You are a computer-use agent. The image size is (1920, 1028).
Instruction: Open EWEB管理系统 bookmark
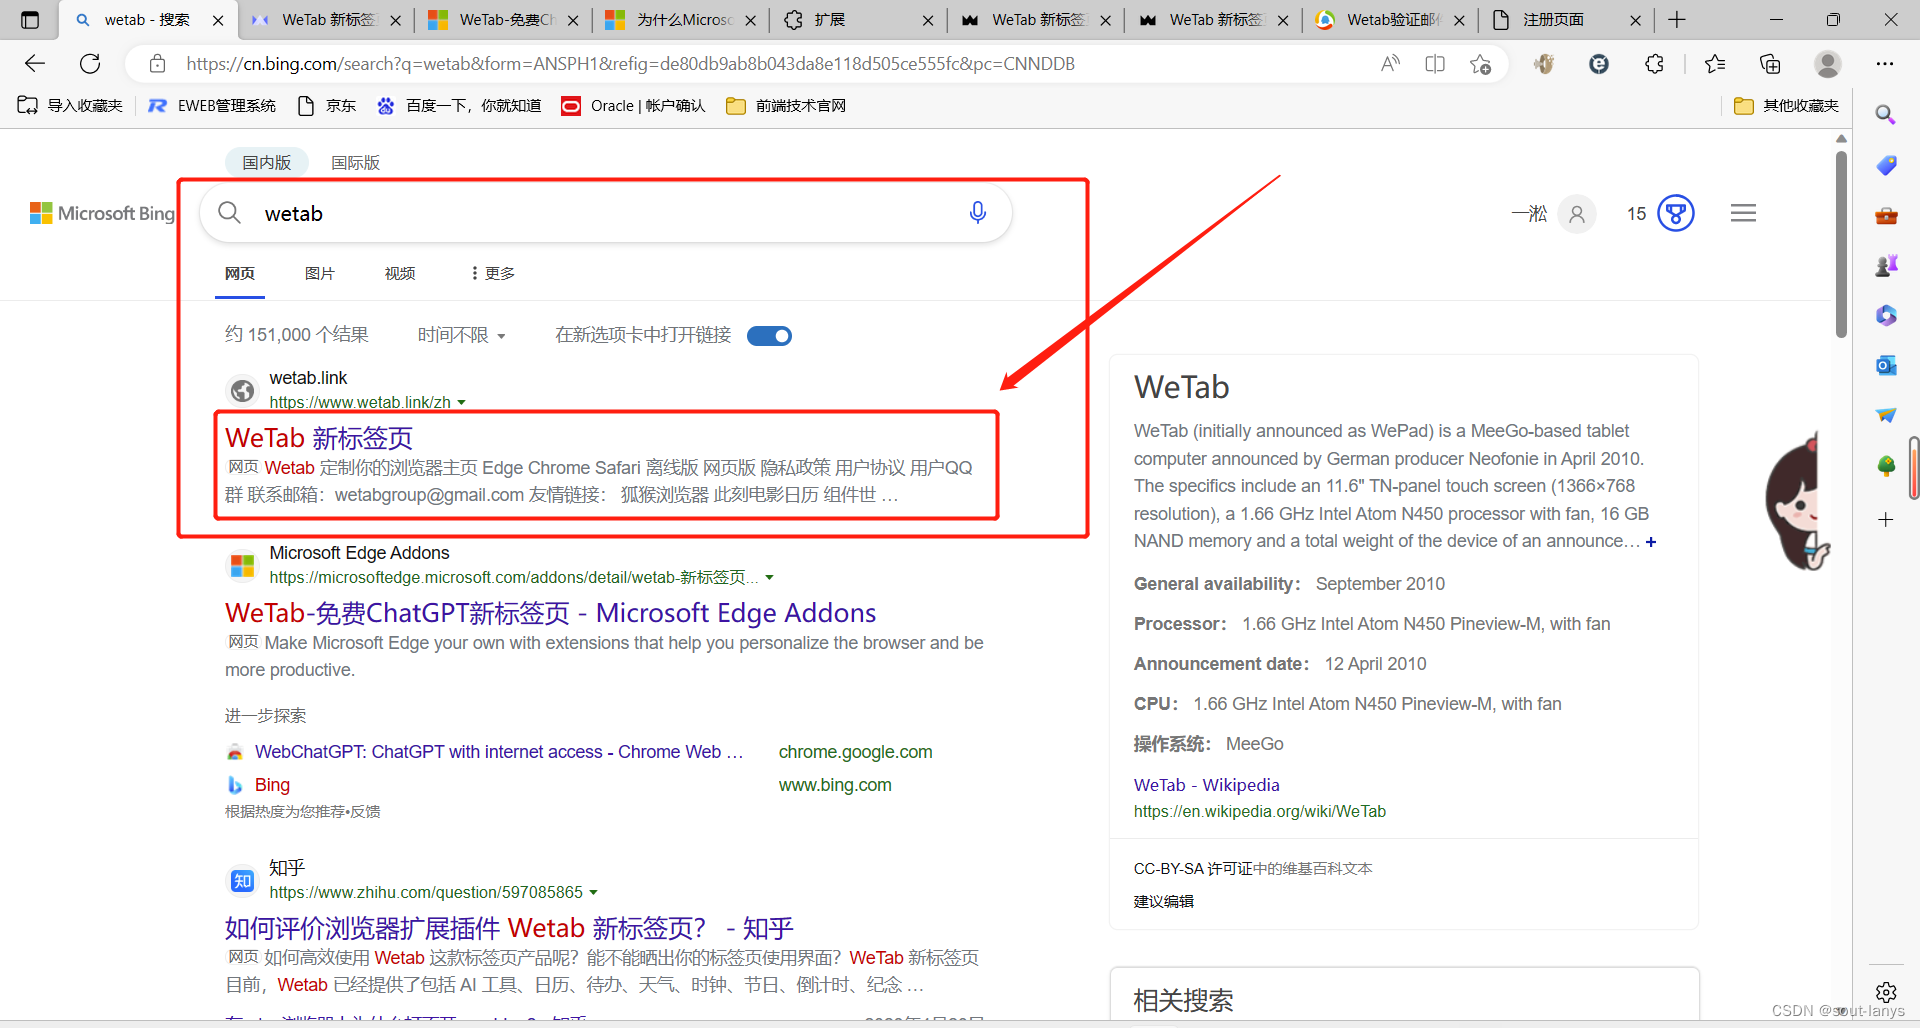coord(212,106)
